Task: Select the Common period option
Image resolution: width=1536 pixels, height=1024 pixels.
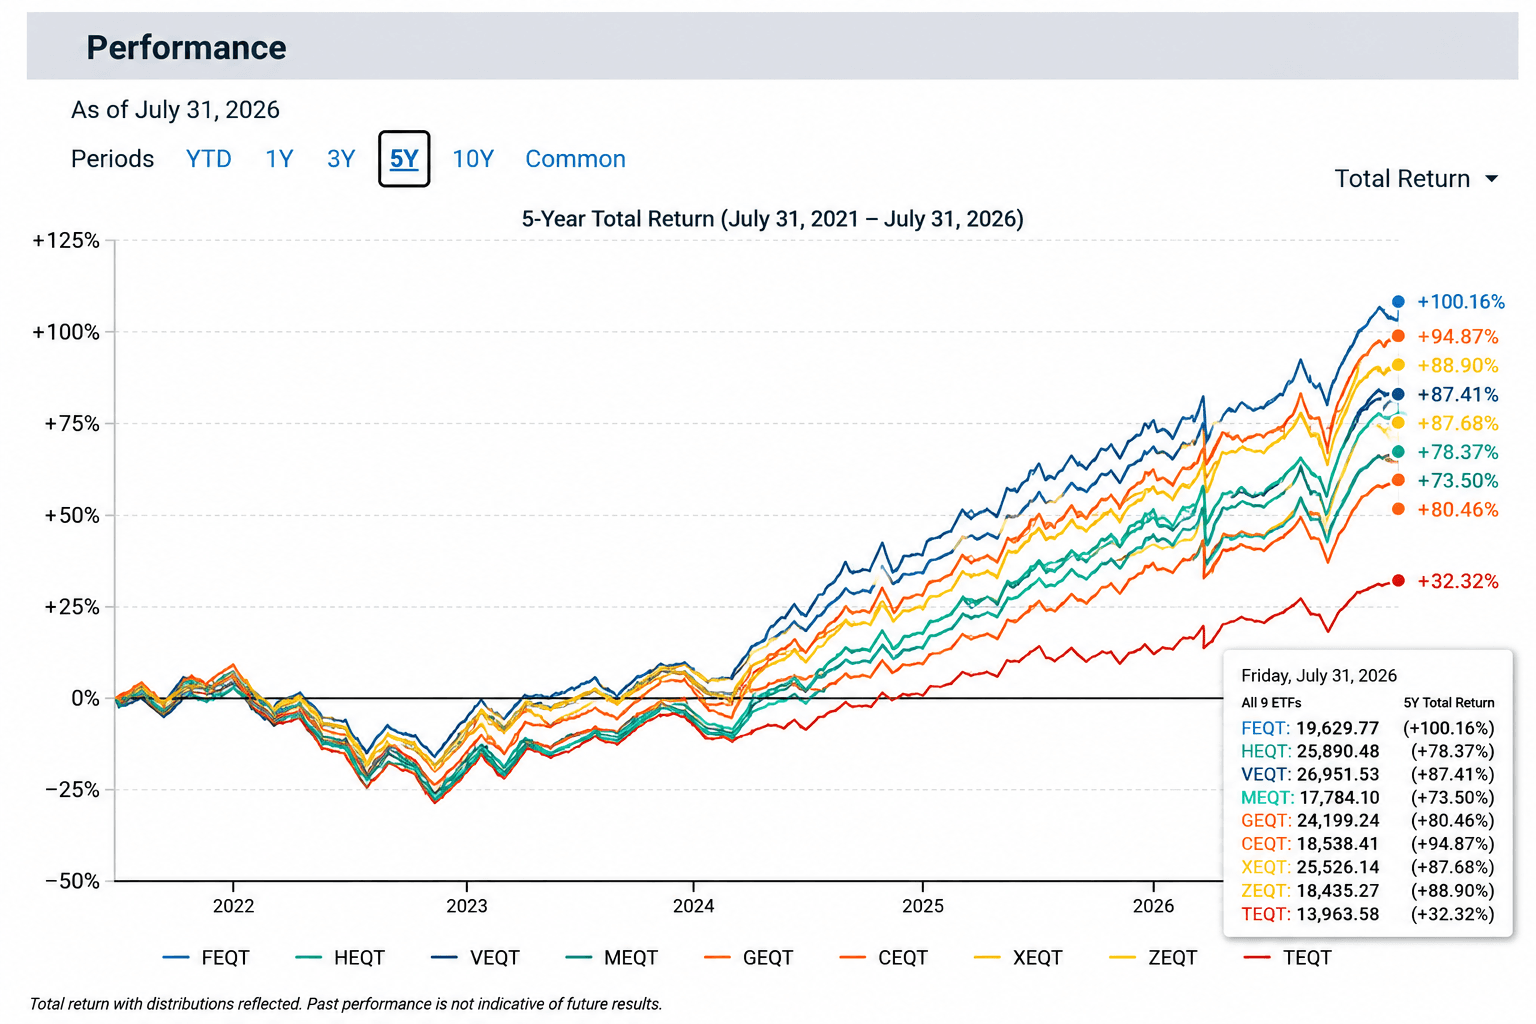Action: (x=576, y=159)
